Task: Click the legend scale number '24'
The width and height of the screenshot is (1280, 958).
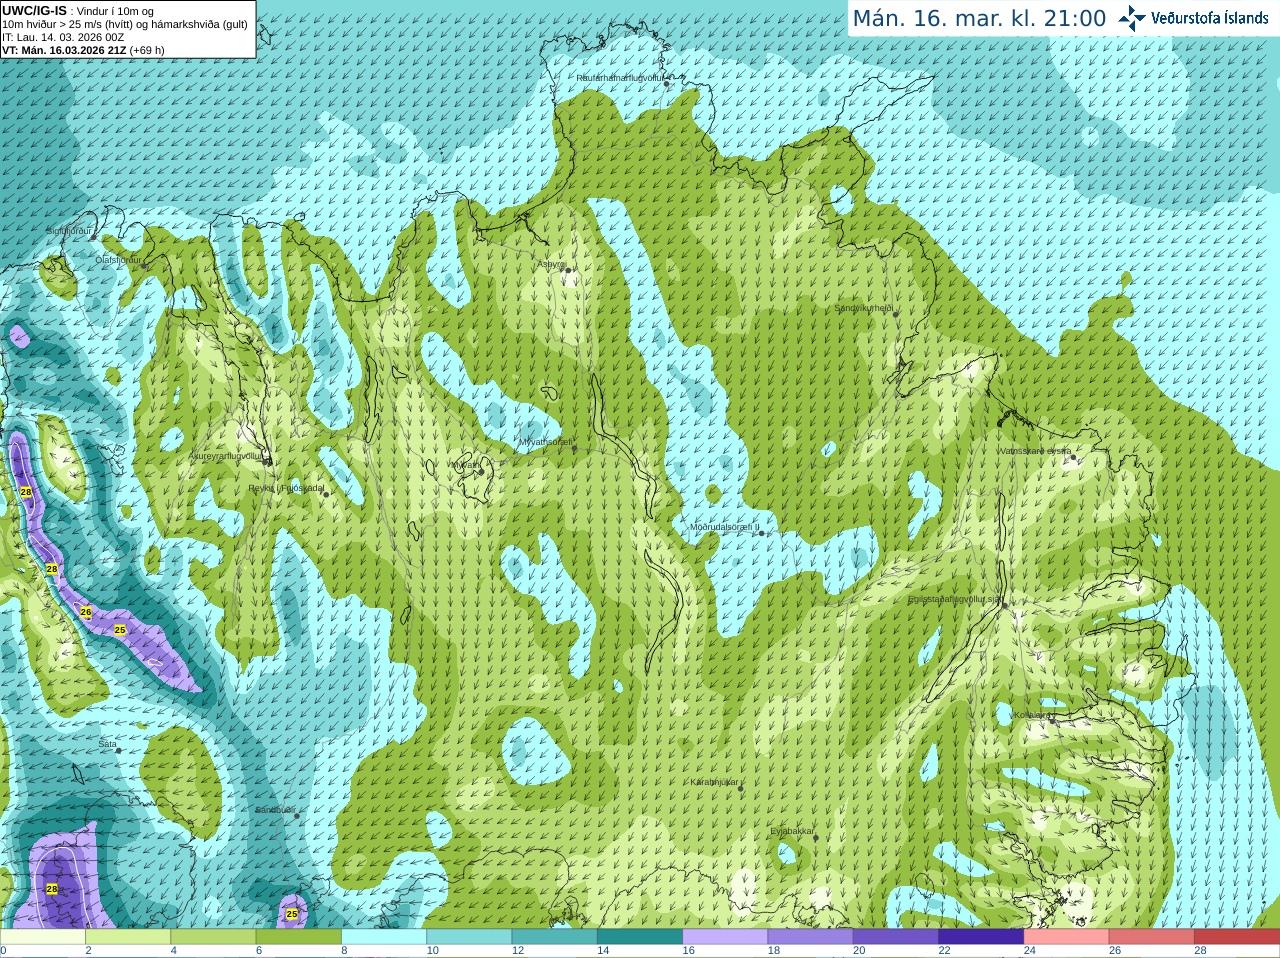Action: pyautogui.click(x=1030, y=951)
